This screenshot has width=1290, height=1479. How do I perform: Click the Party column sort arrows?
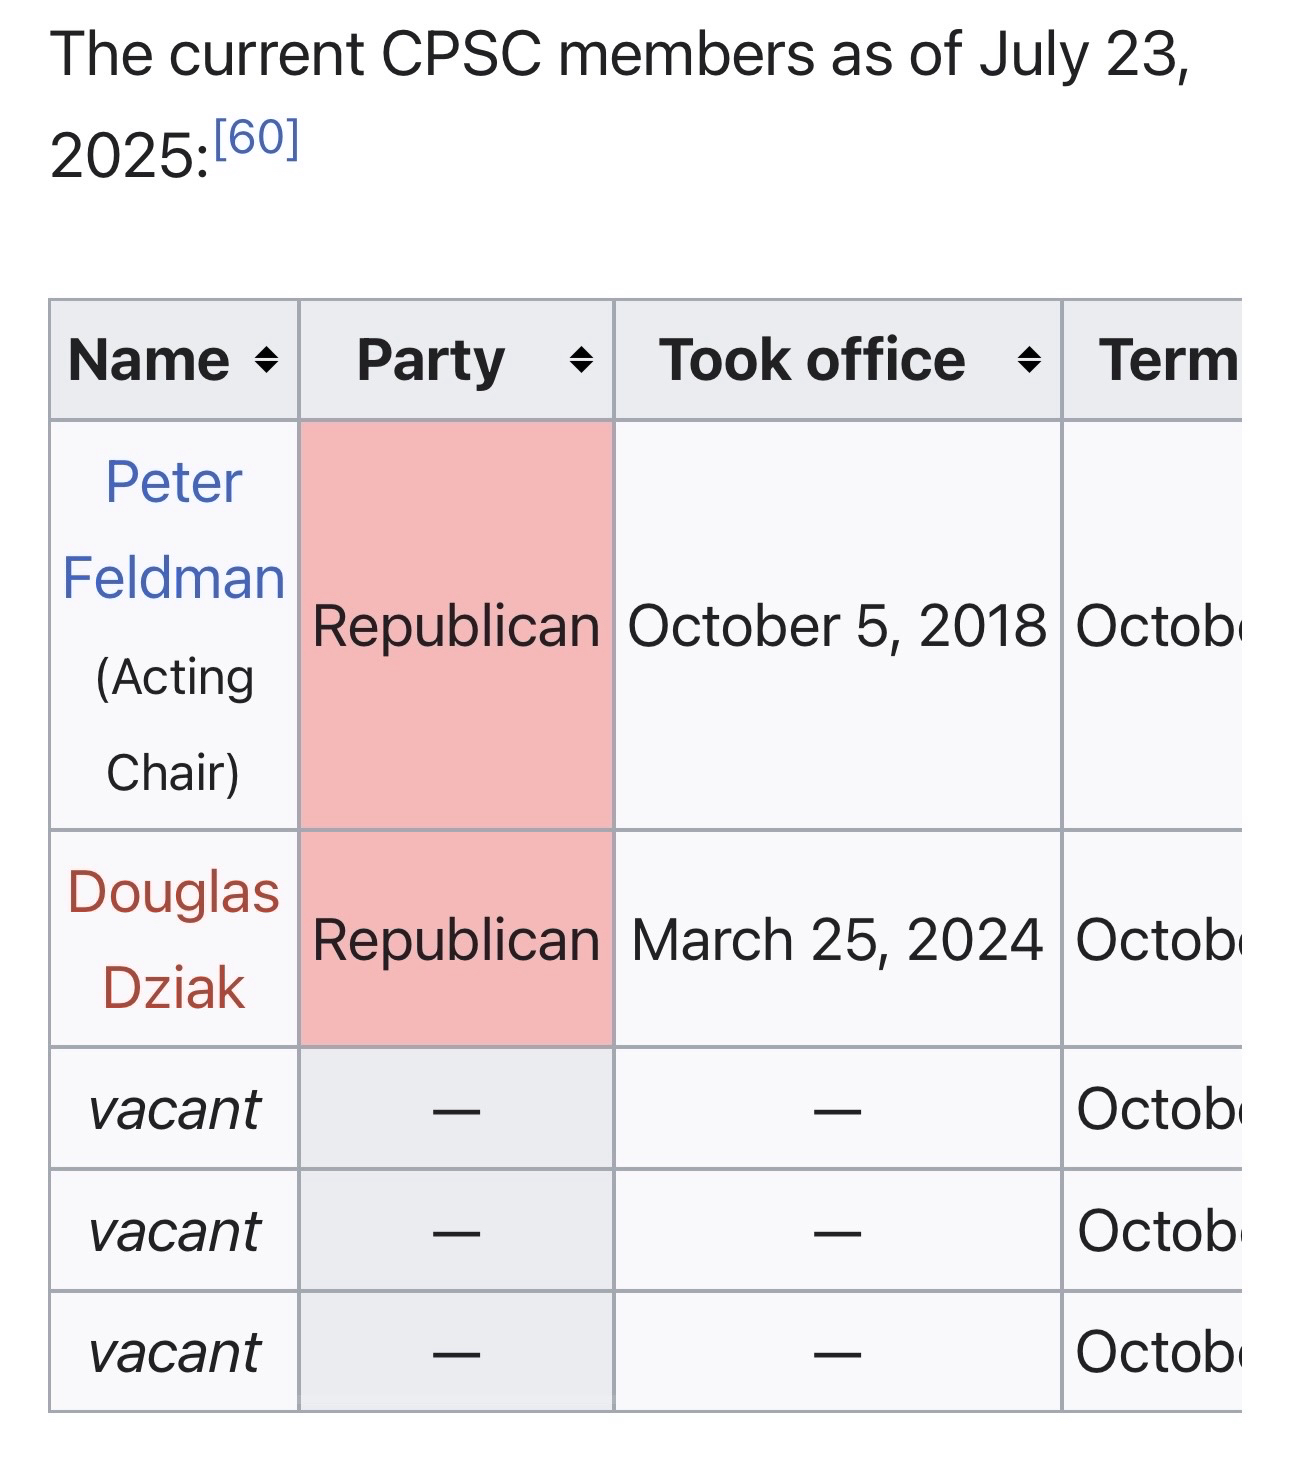click(581, 360)
